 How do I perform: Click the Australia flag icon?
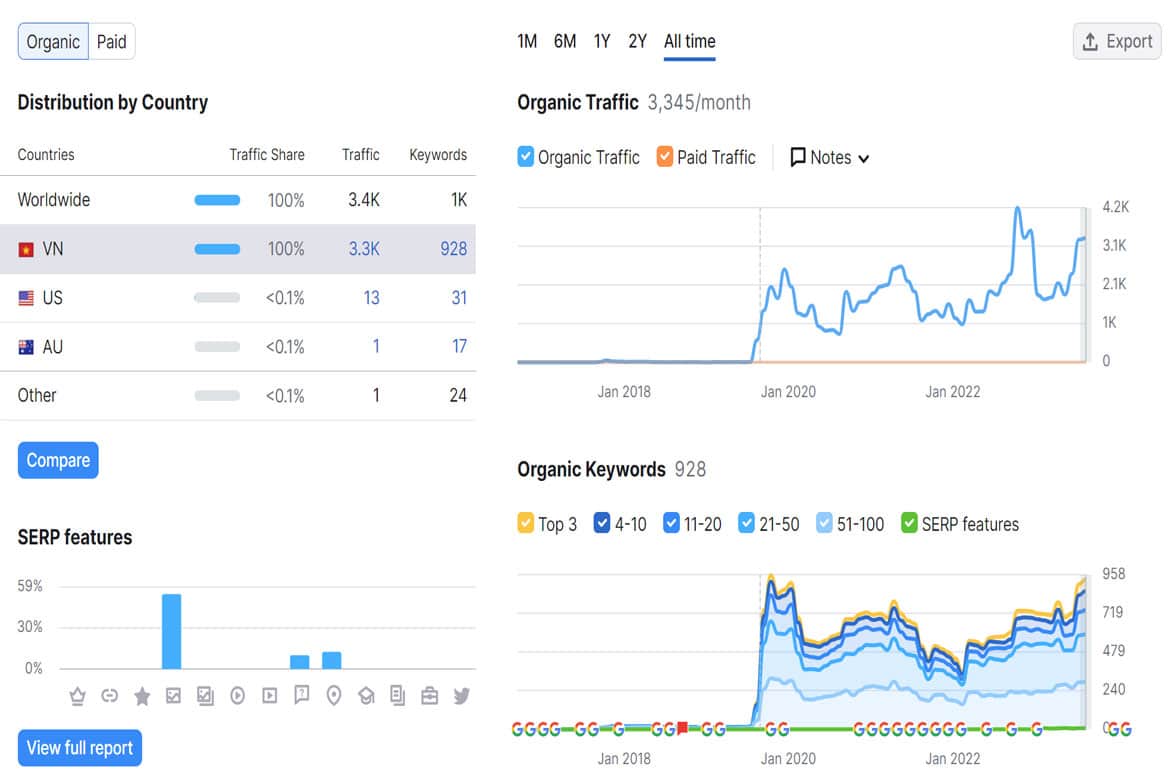pos(26,347)
